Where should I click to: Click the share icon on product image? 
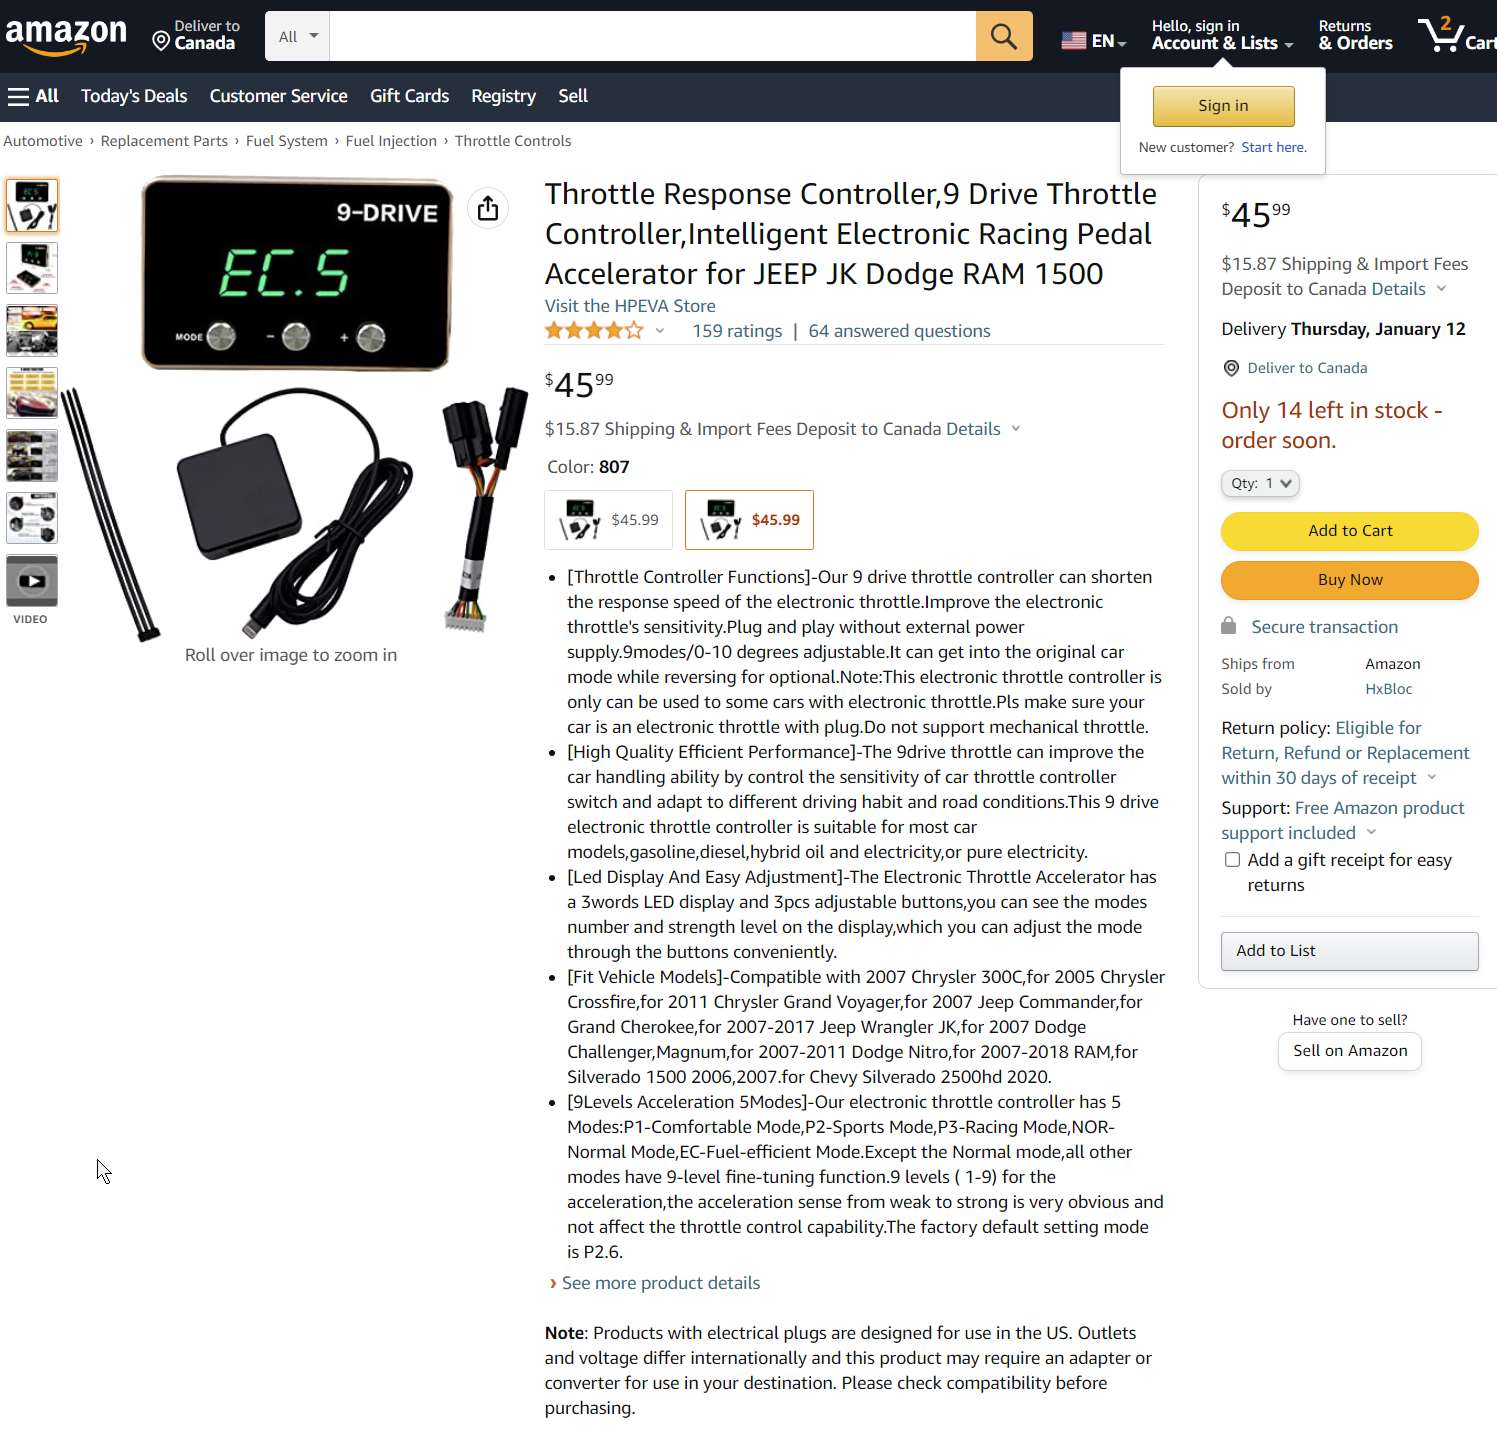coord(488,208)
